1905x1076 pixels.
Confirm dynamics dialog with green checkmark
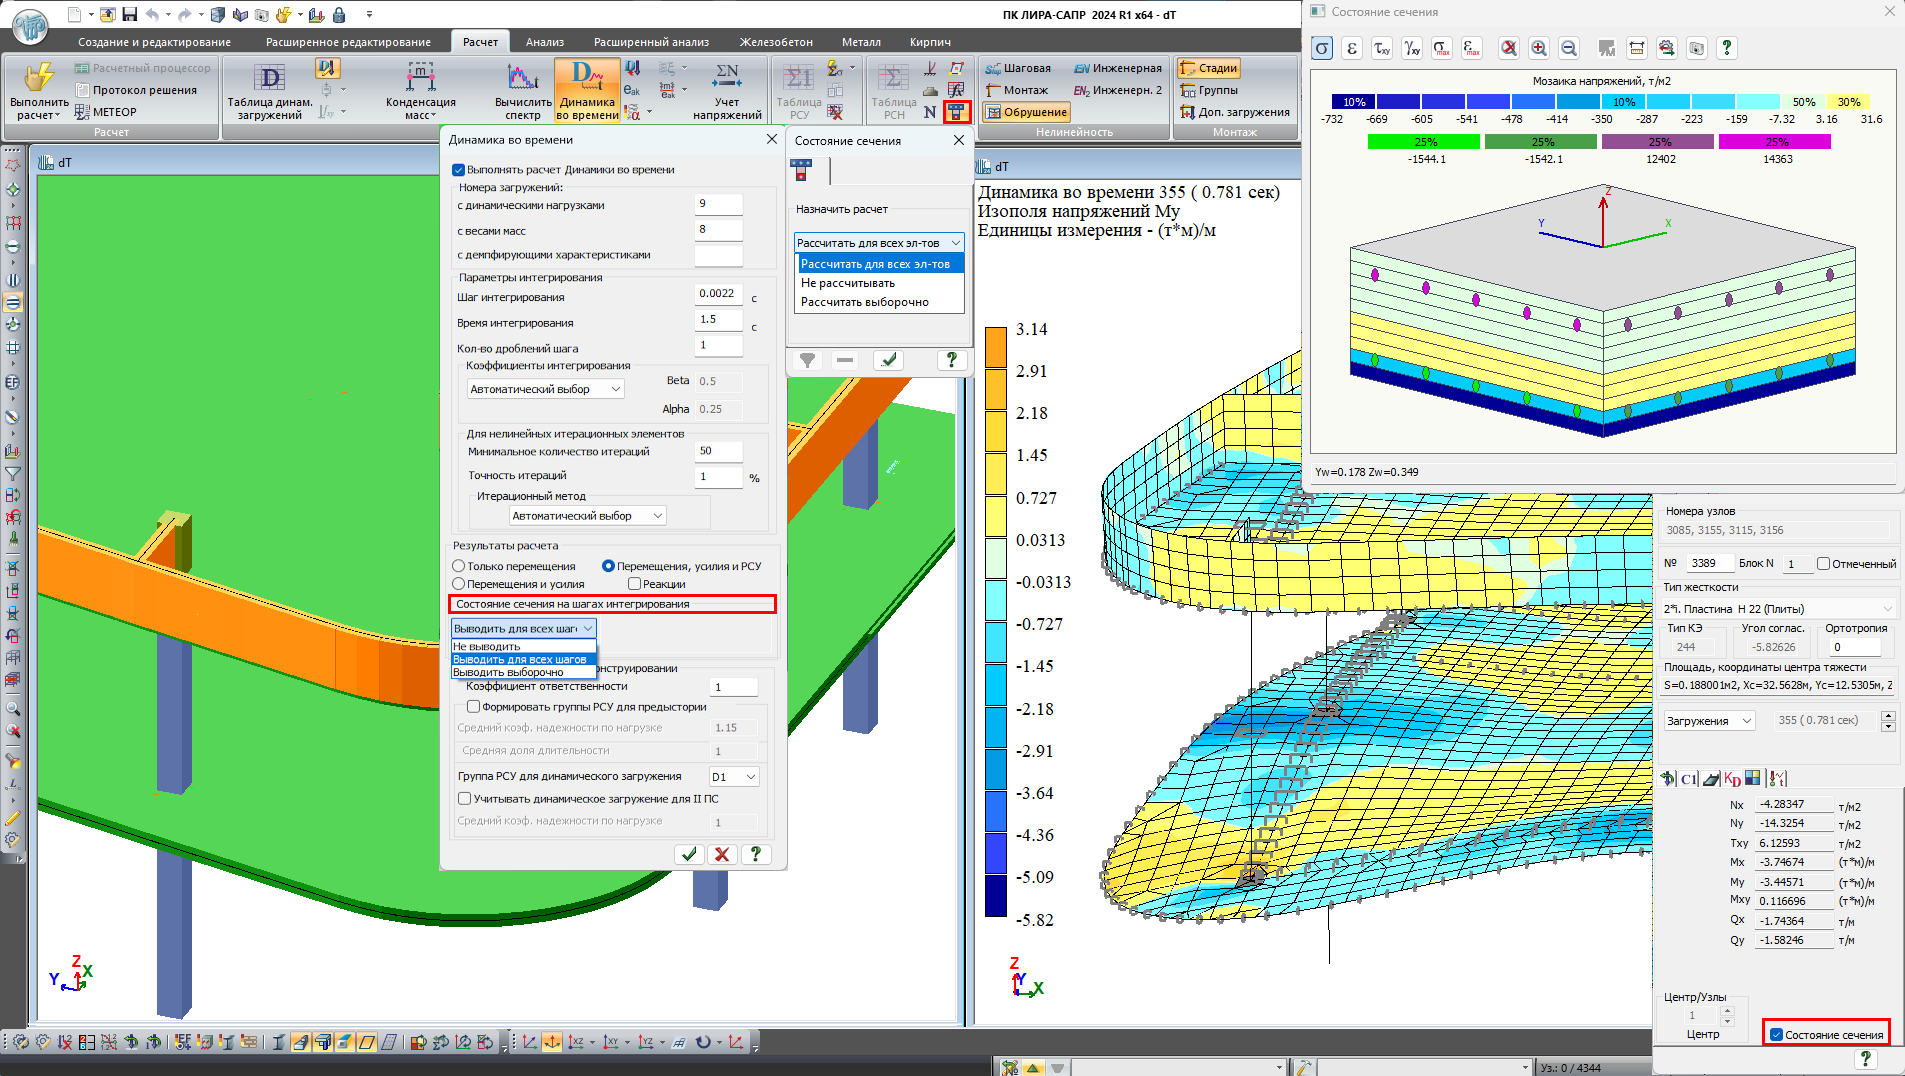688,854
